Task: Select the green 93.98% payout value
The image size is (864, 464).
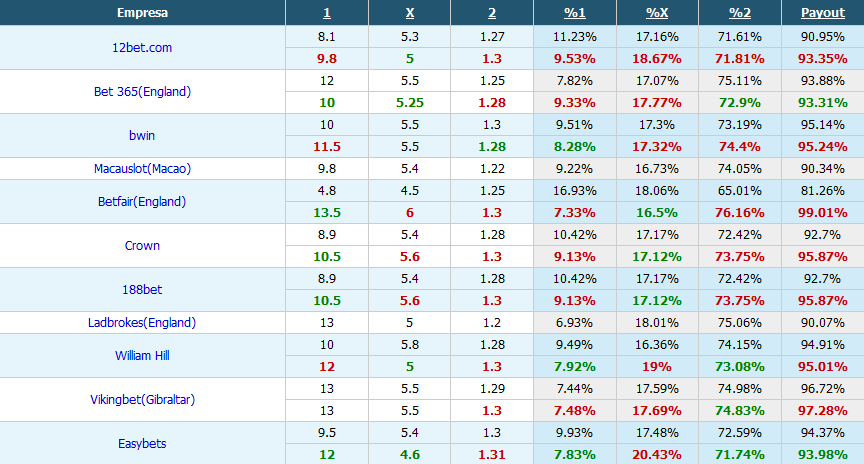Action: click(823, 455)
